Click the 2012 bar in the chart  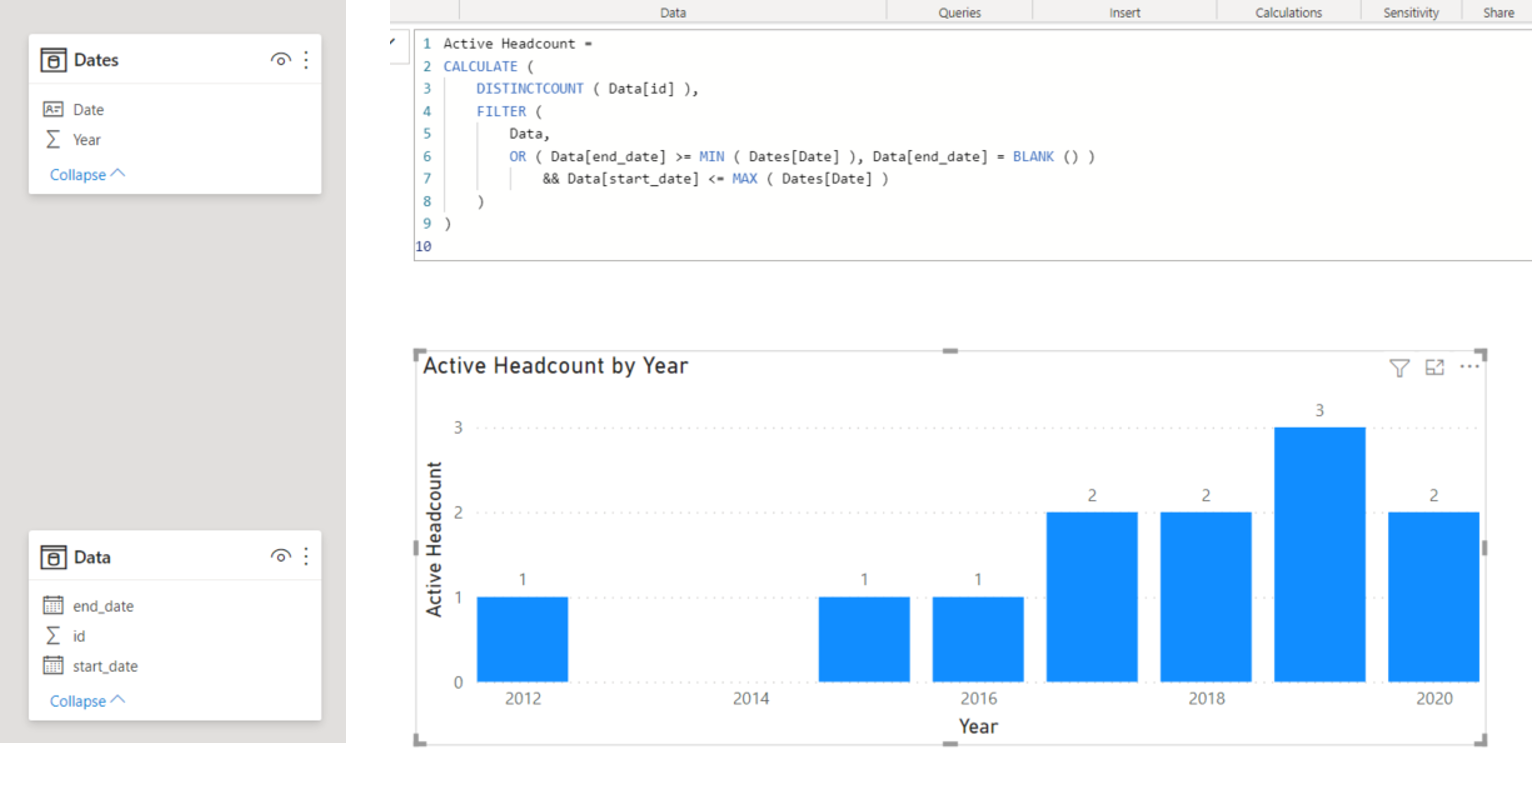pos(522,639)
